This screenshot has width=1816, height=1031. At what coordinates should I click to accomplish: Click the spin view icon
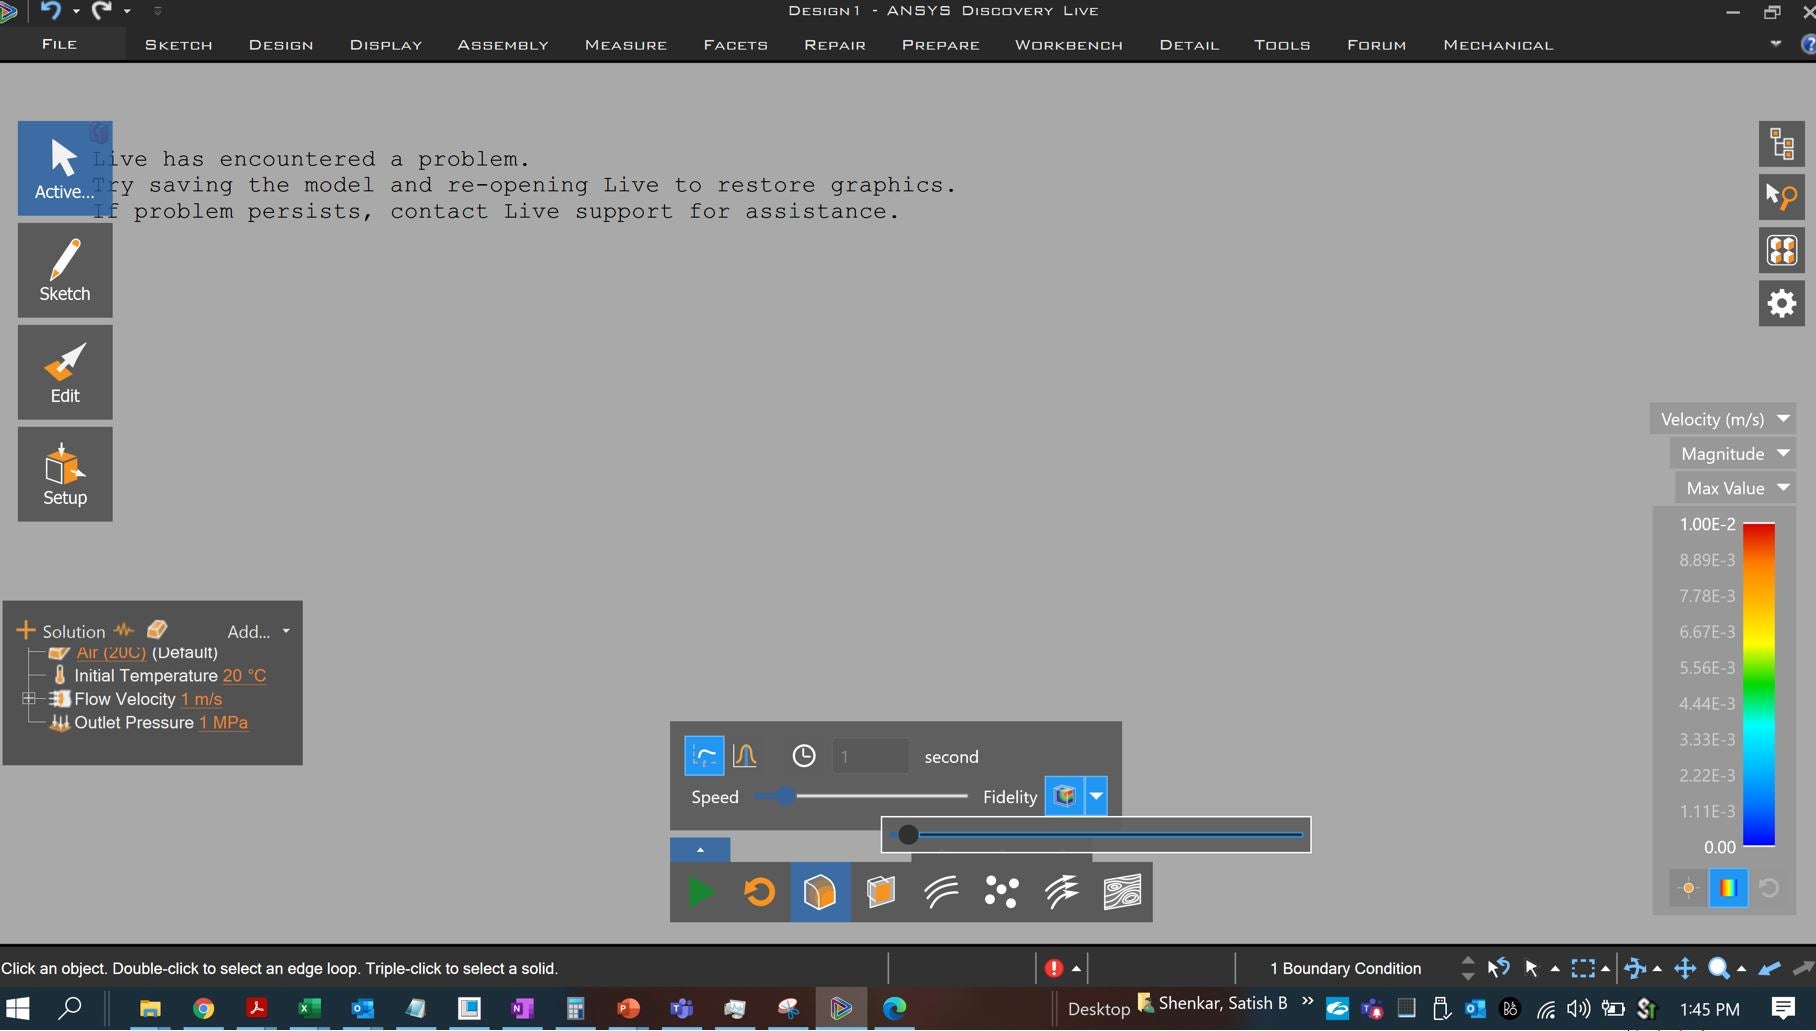coord(1635,968)
